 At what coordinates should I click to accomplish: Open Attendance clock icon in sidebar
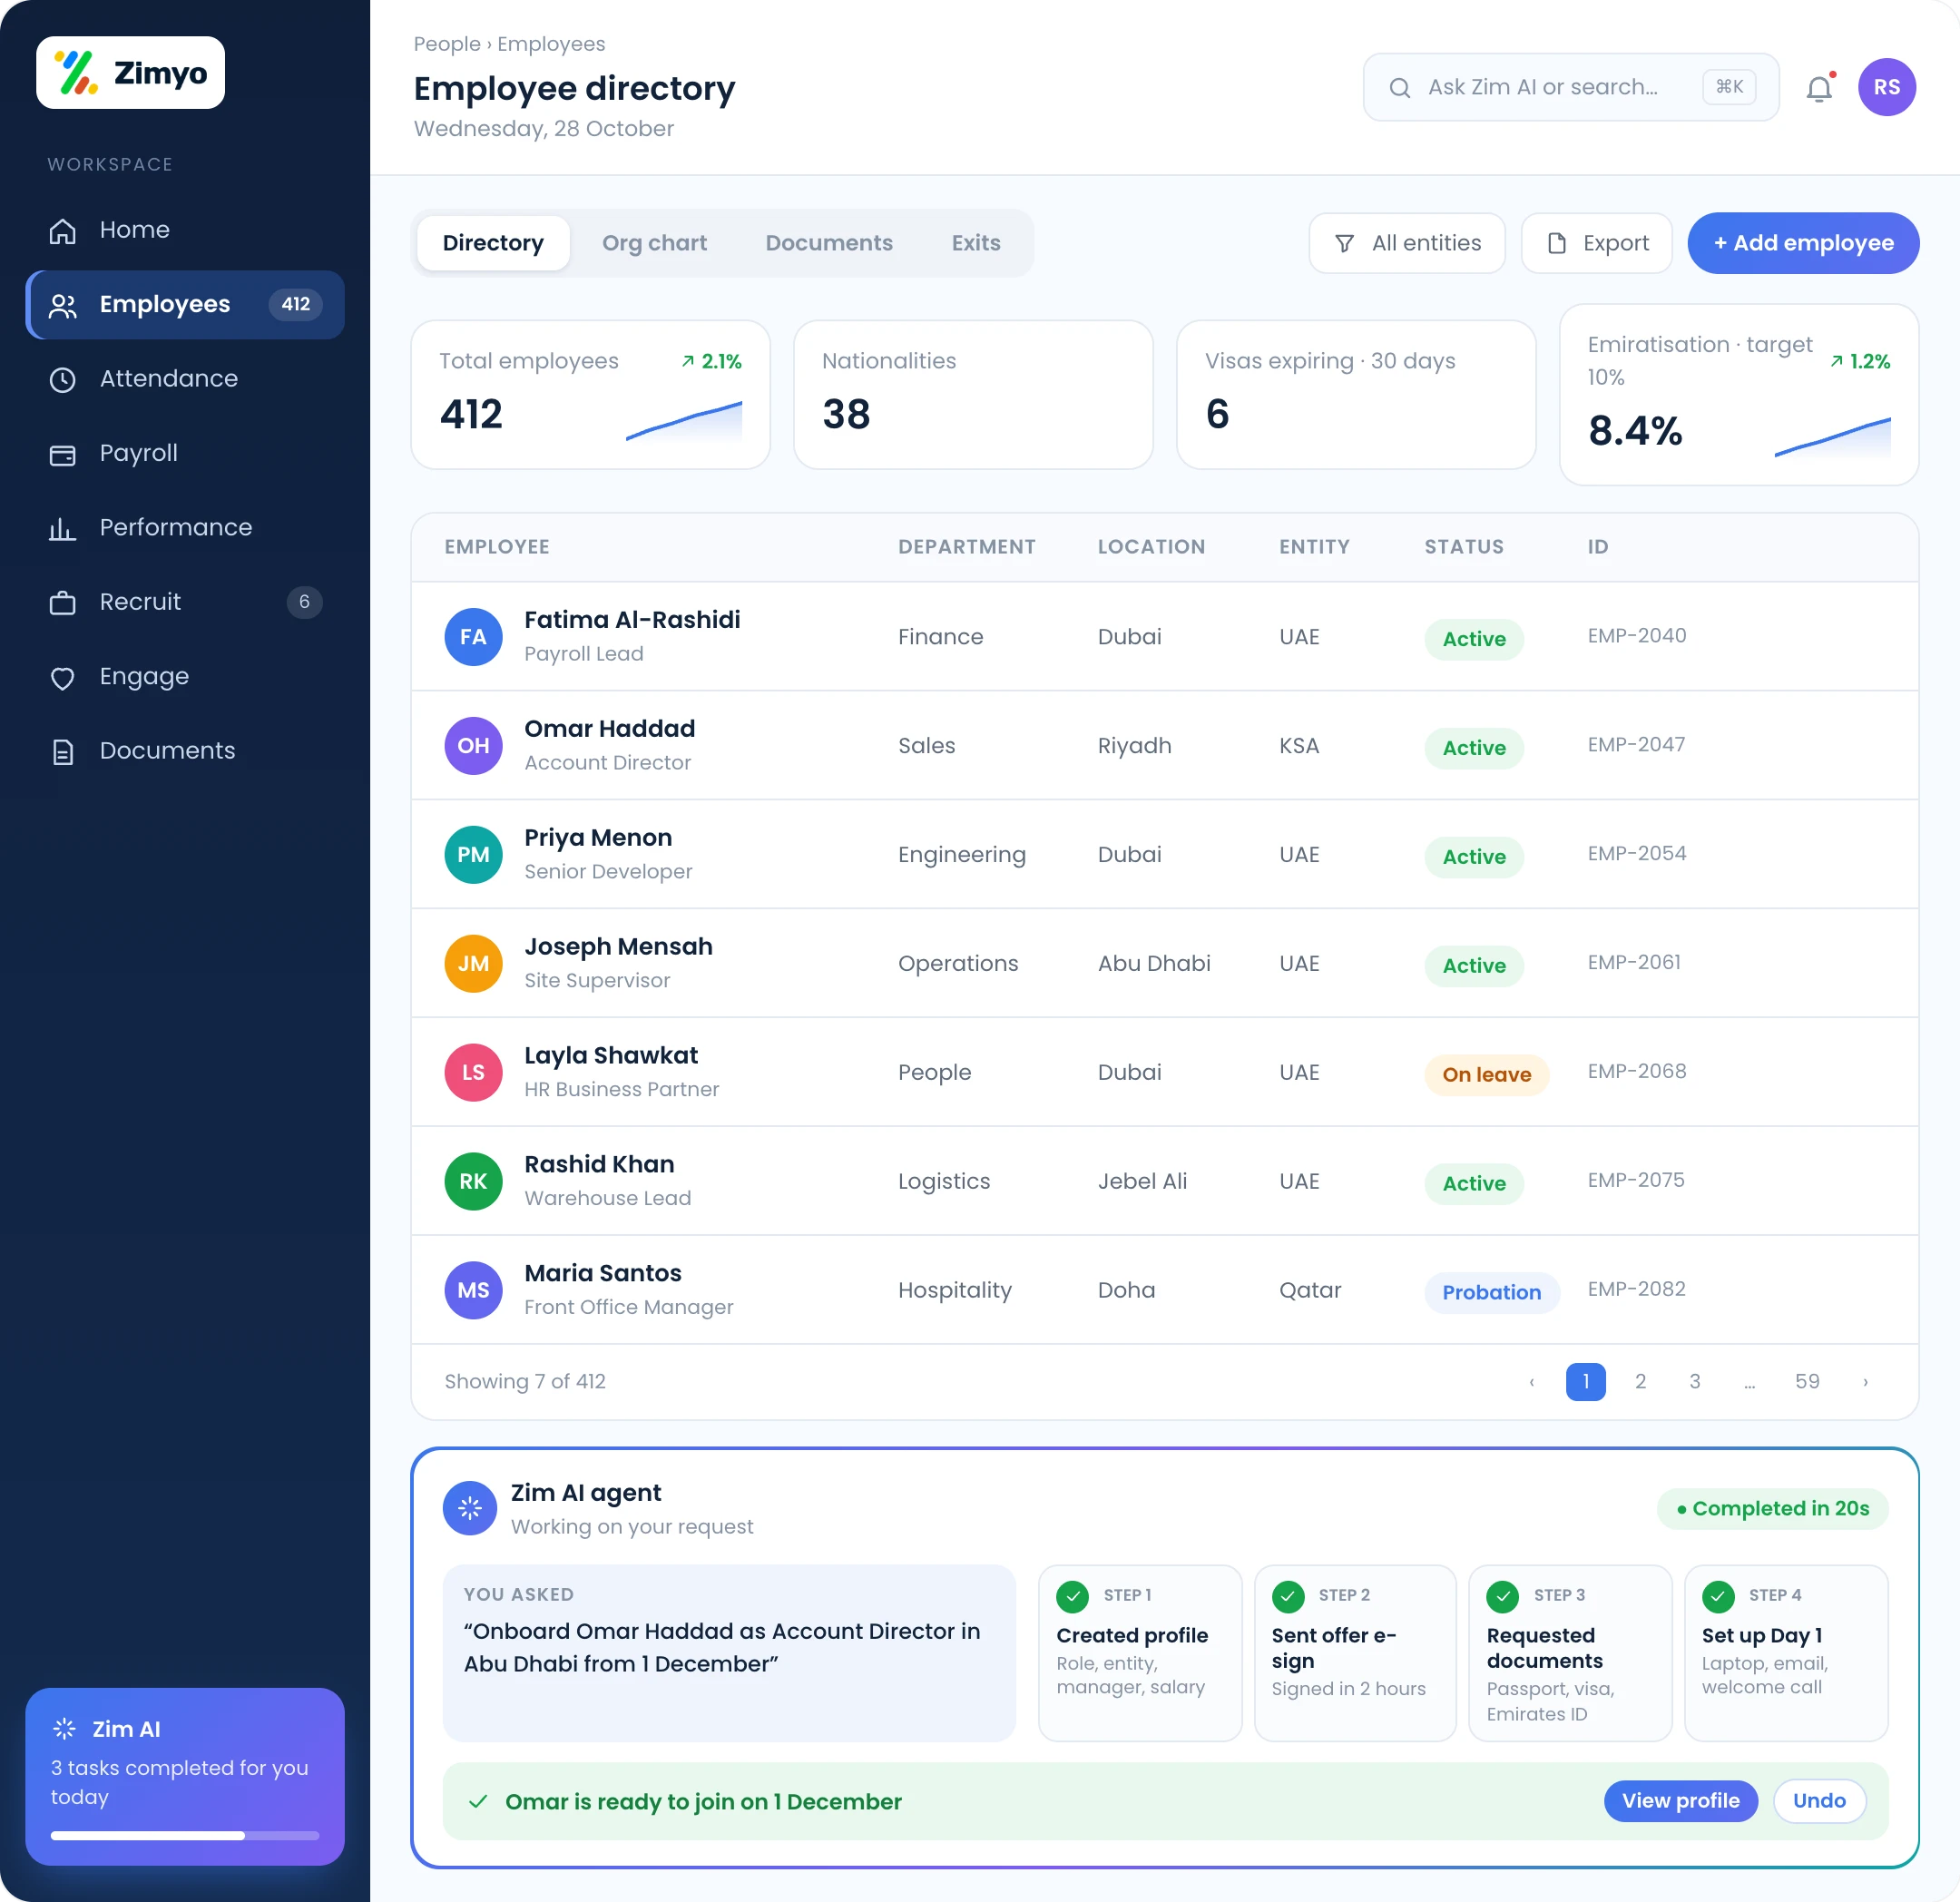pos(63,379)
